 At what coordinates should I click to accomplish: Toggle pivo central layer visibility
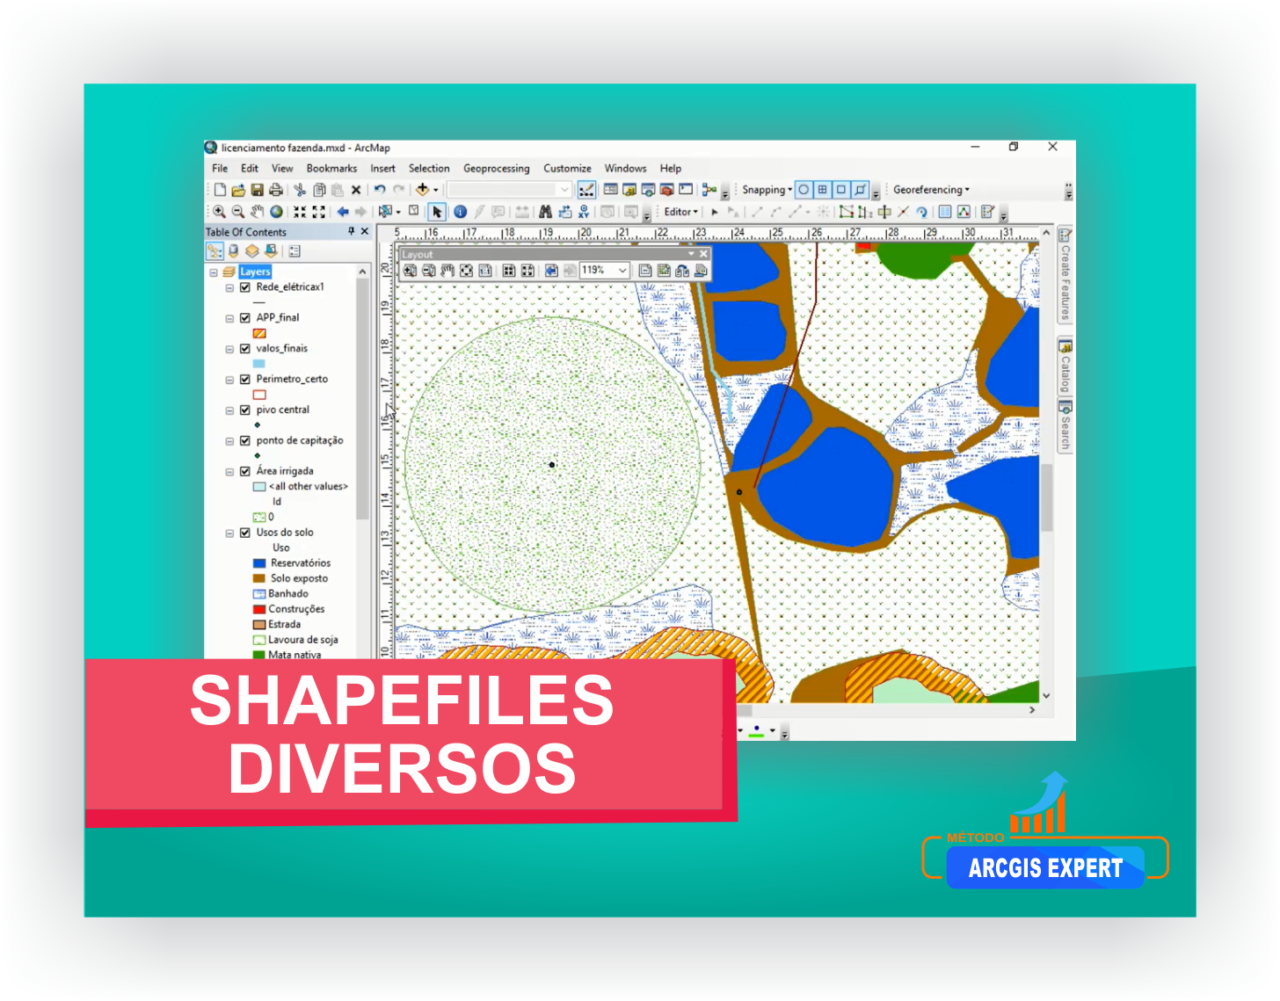tap(243, 409)
